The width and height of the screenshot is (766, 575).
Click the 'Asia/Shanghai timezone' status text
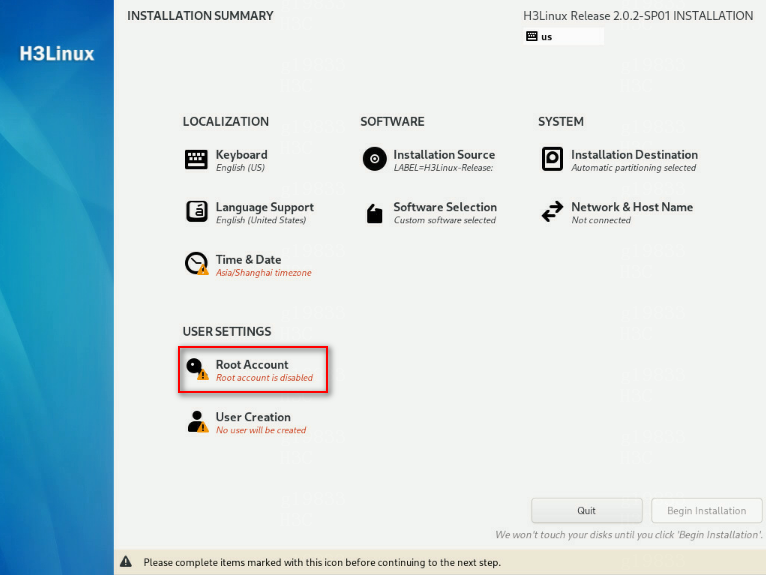[x=263, y=273]
